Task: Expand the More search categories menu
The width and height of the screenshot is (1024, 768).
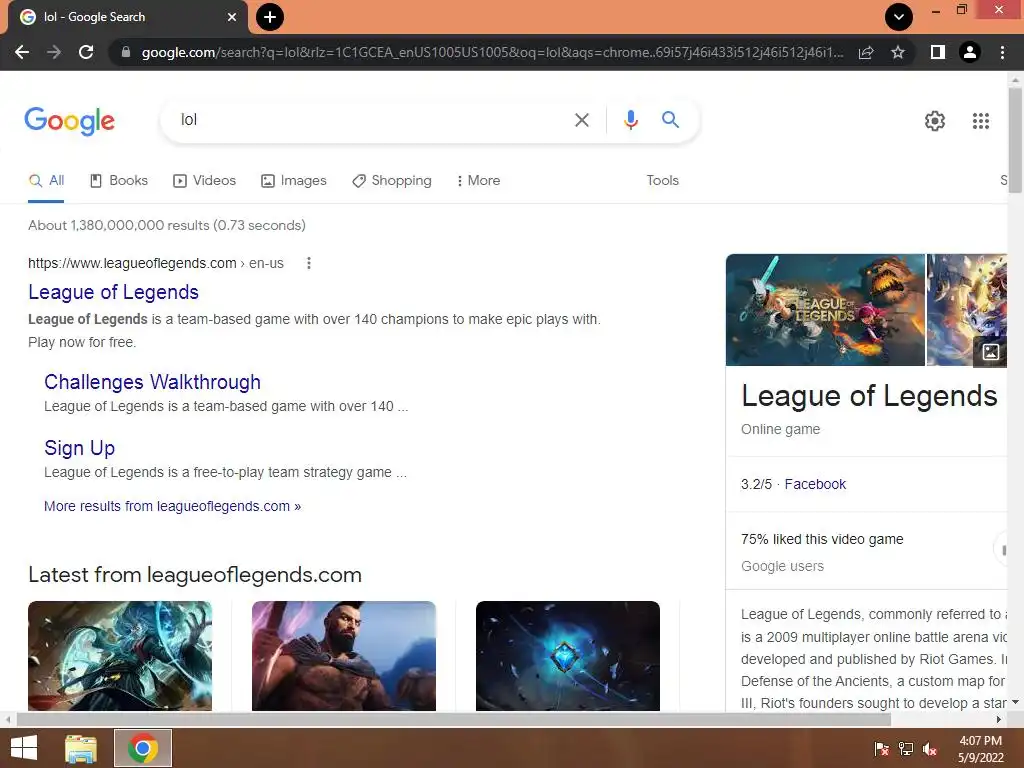Action: pos(479,181)
